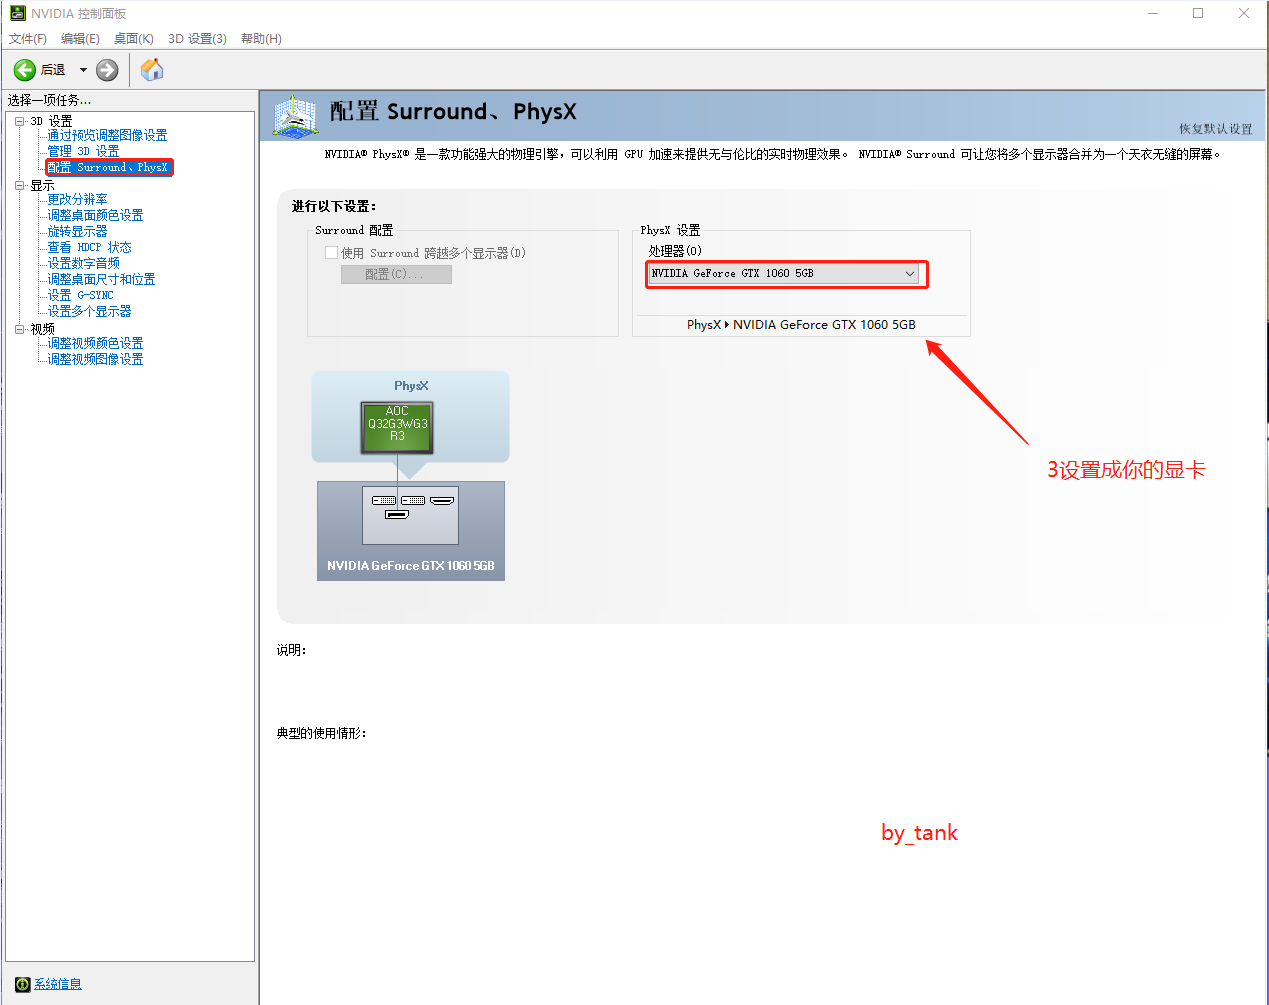1269x1005 pixels.
Task: Click the 恢复默认设置 restore defaults link
Action: [1215, 129]
